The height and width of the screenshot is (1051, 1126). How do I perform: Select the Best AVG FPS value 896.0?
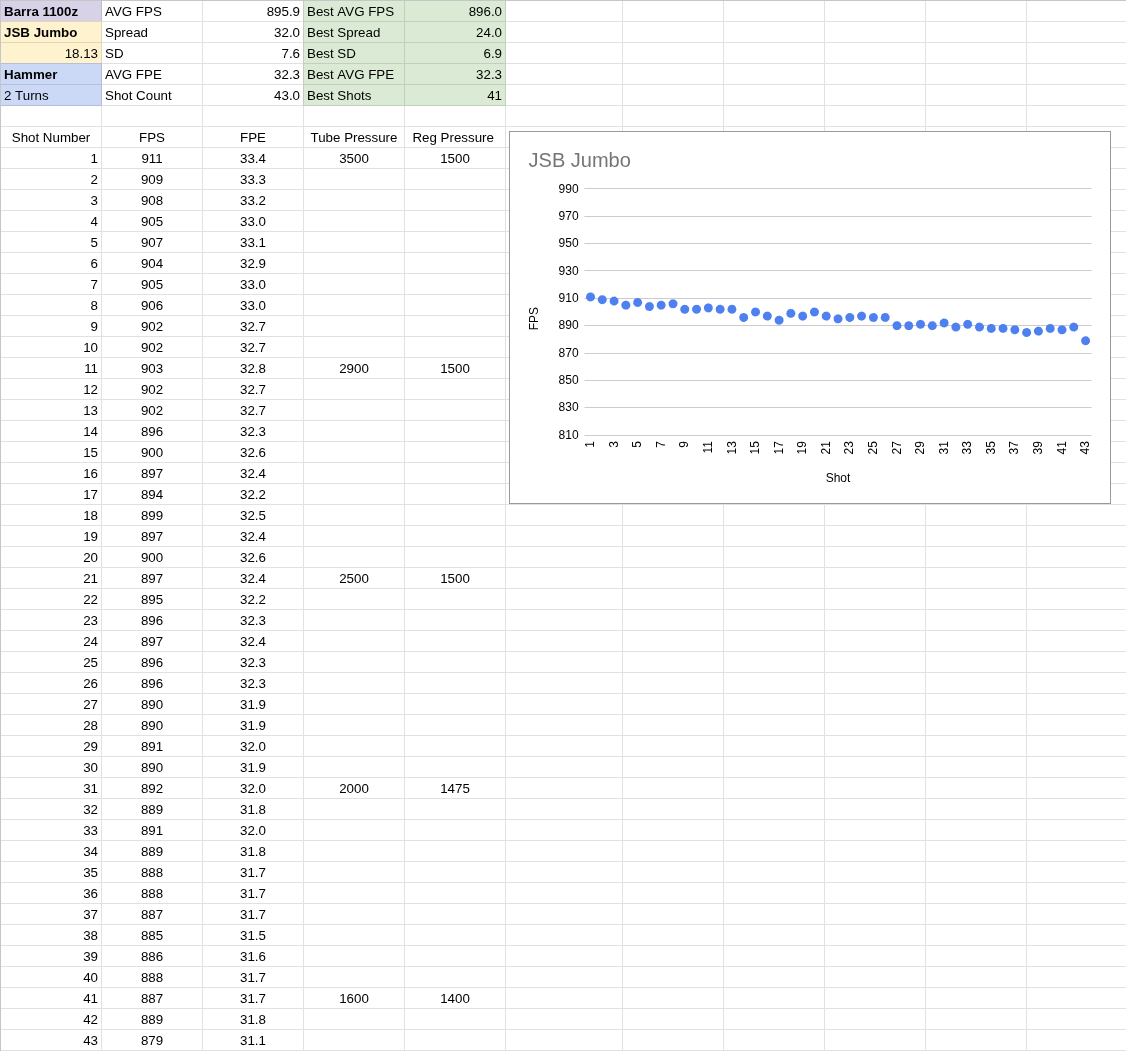(x=455, y=11)
